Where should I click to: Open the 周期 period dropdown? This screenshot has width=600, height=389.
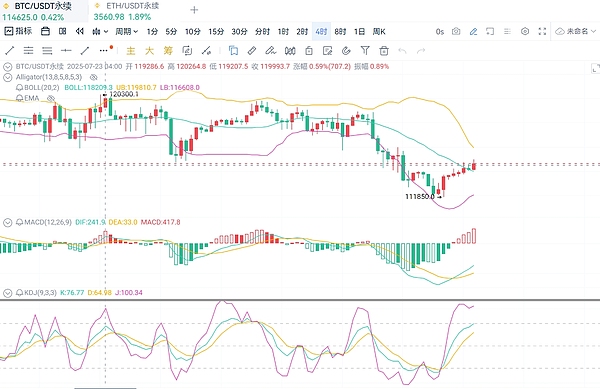[x=127, y=31]
